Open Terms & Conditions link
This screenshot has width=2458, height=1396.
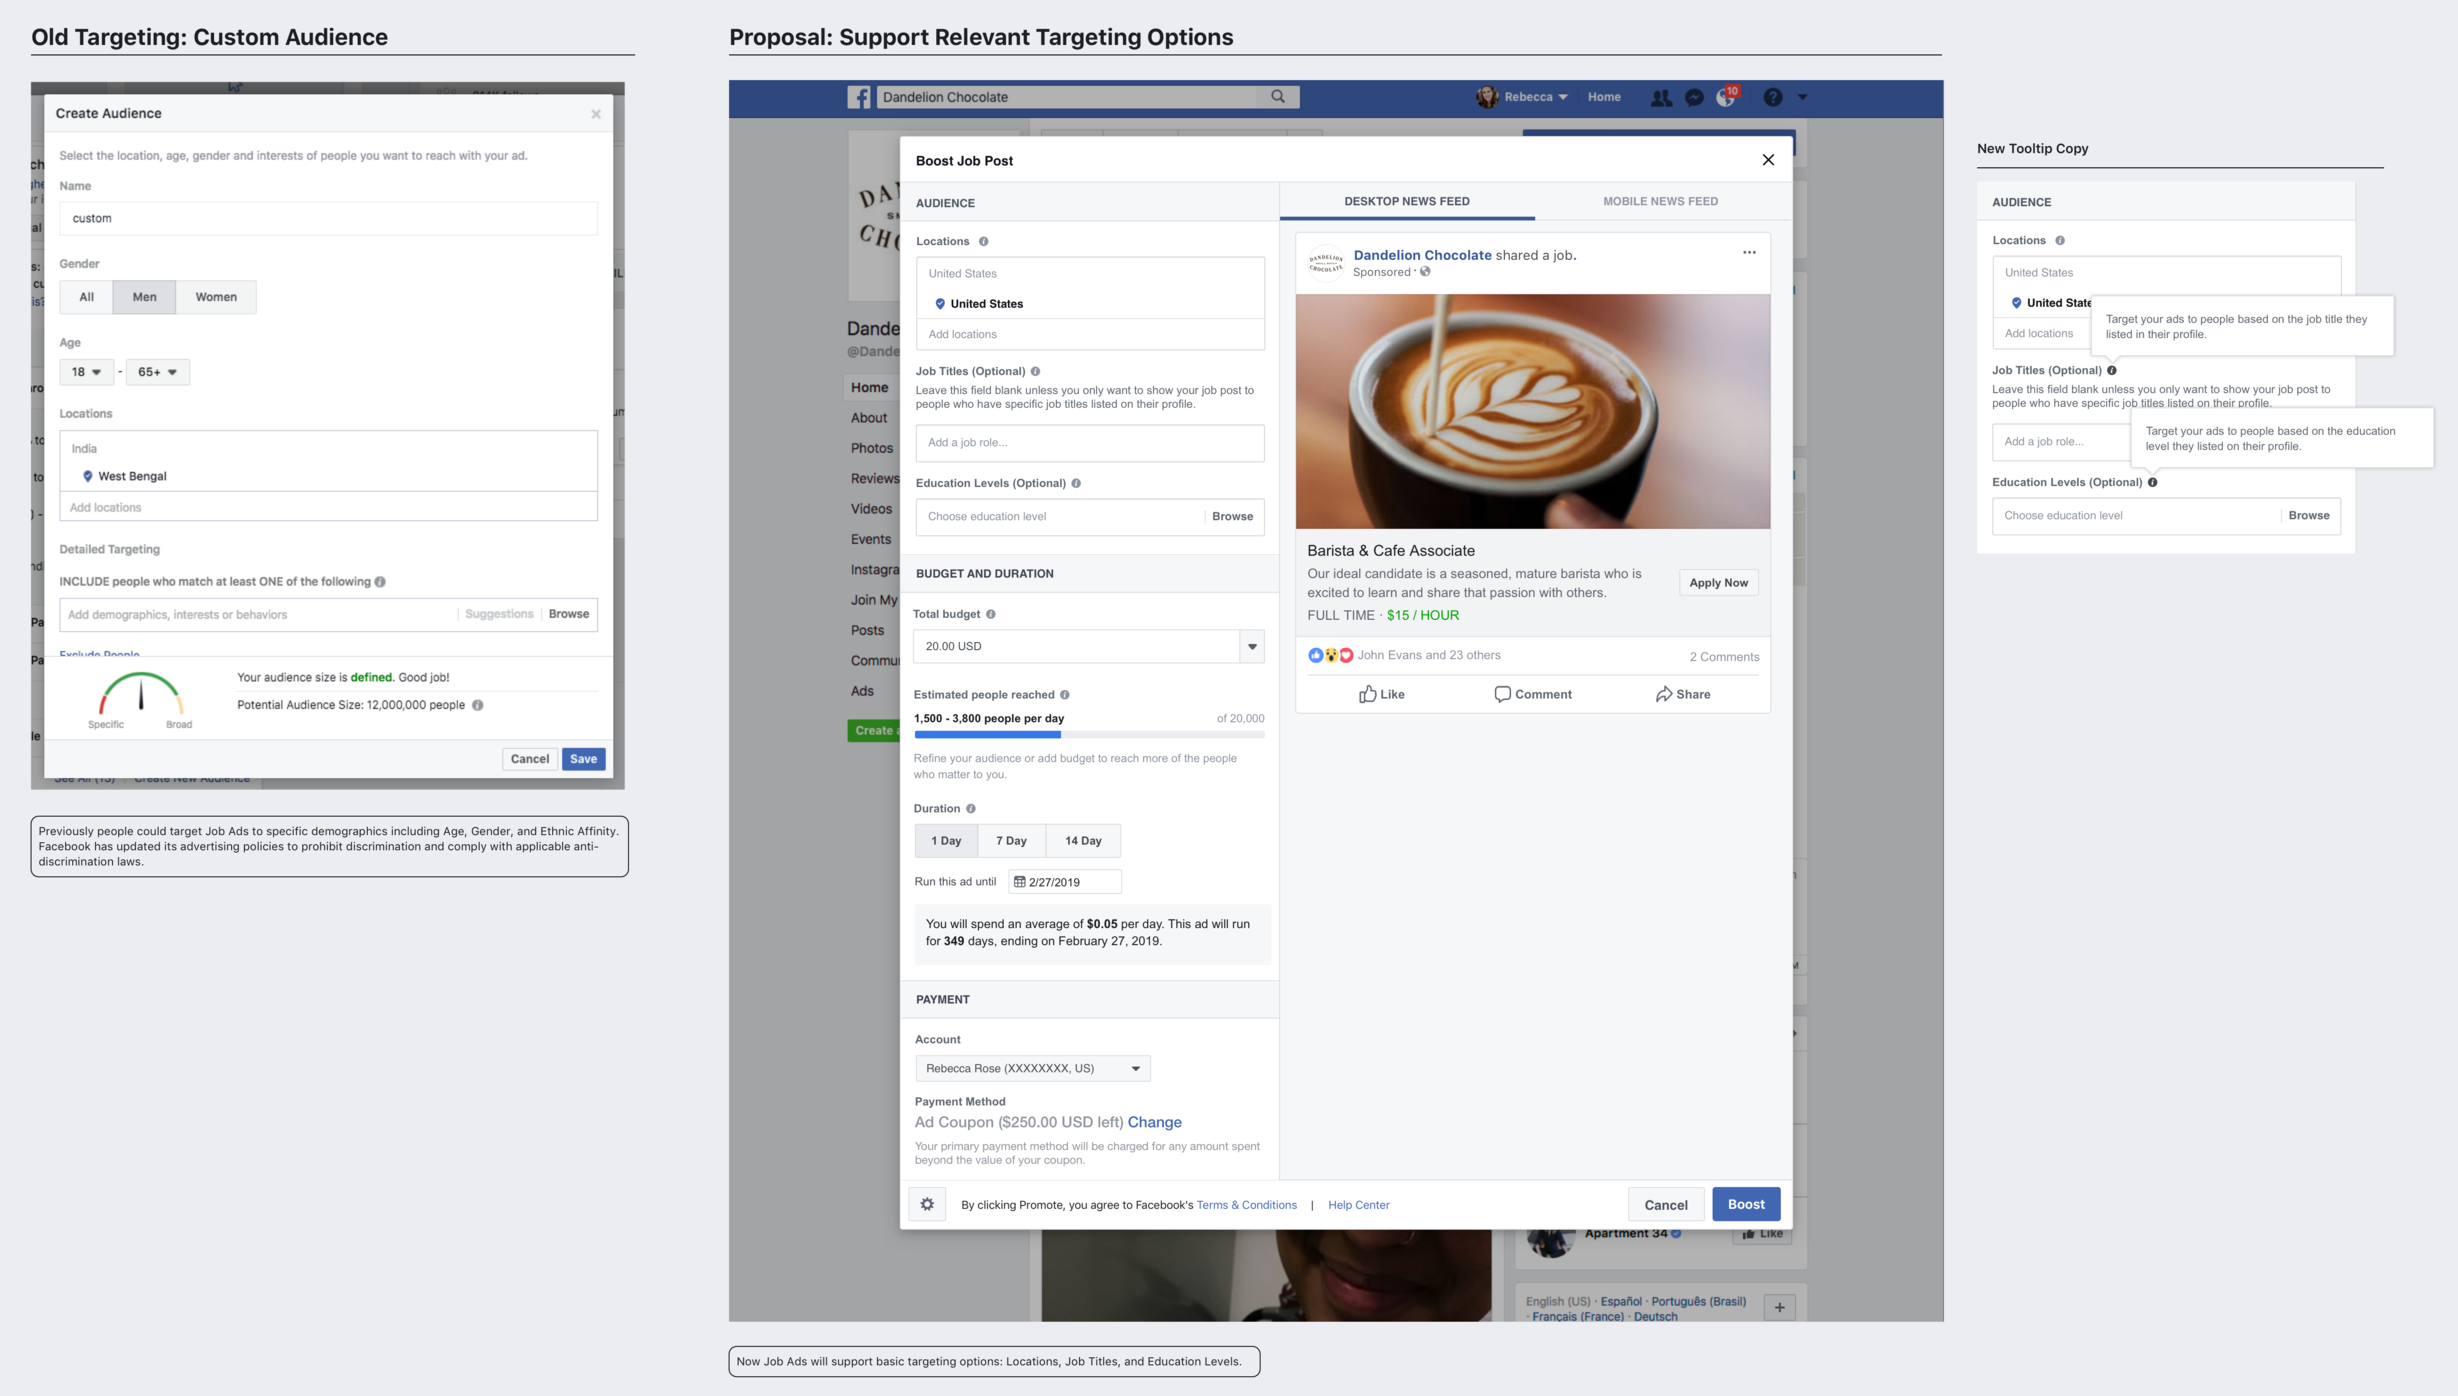pos(1246,1205)
